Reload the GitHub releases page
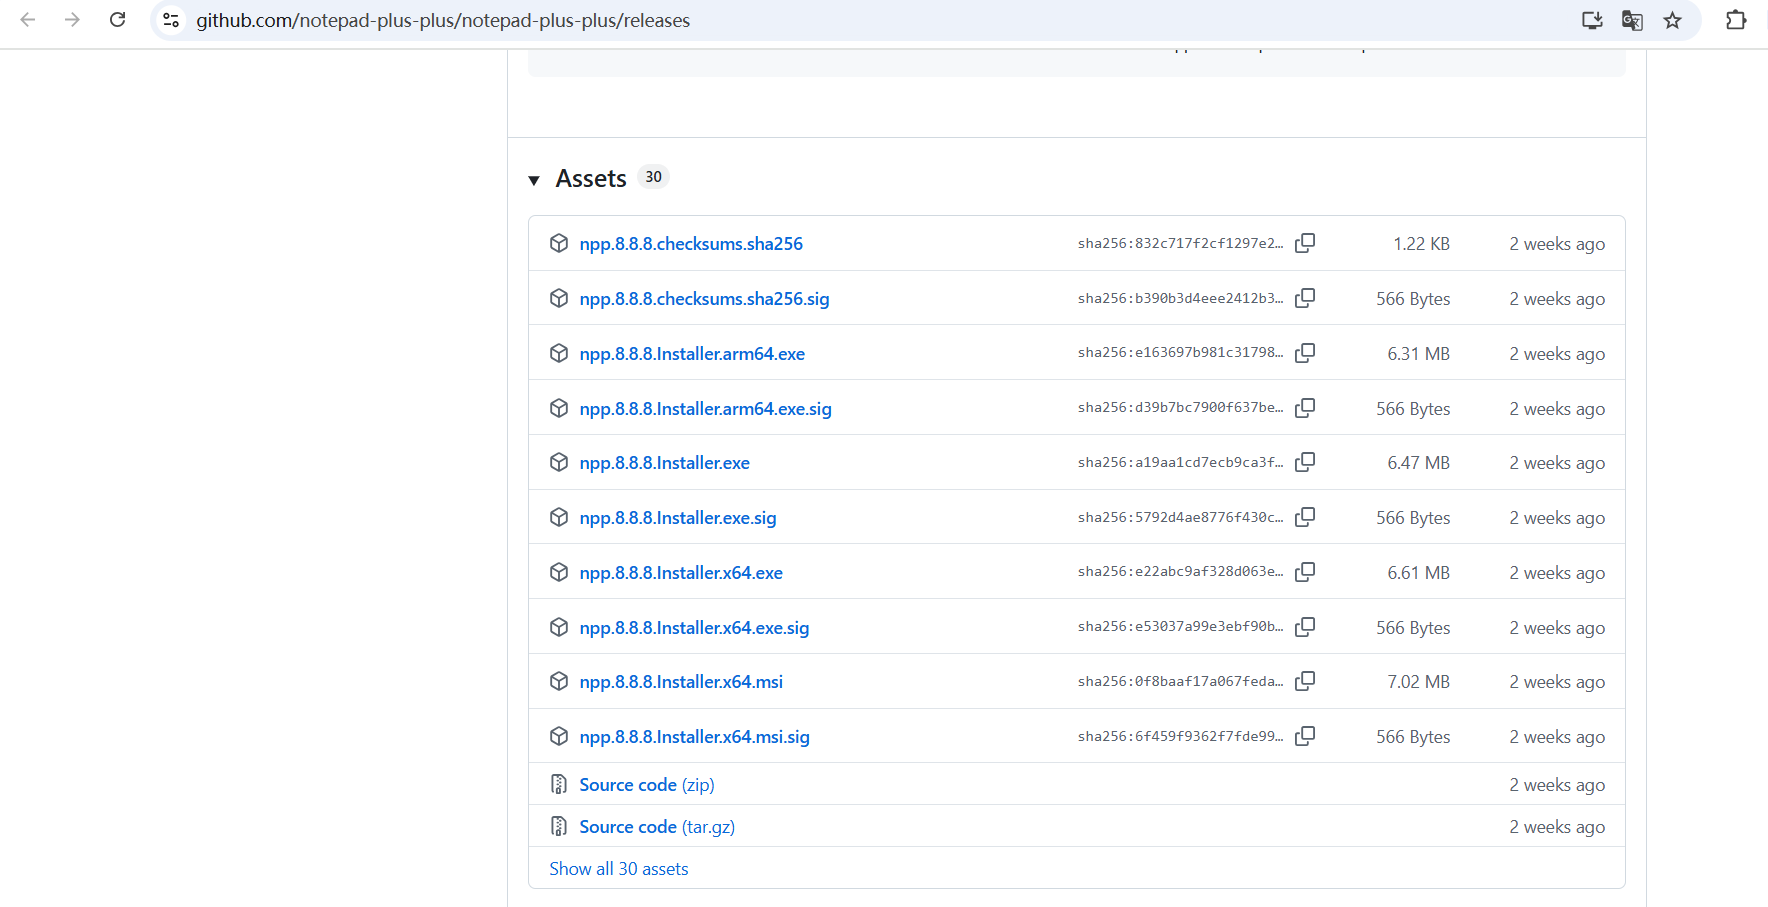Screen dimensions: 1768x907 (117, 20)
